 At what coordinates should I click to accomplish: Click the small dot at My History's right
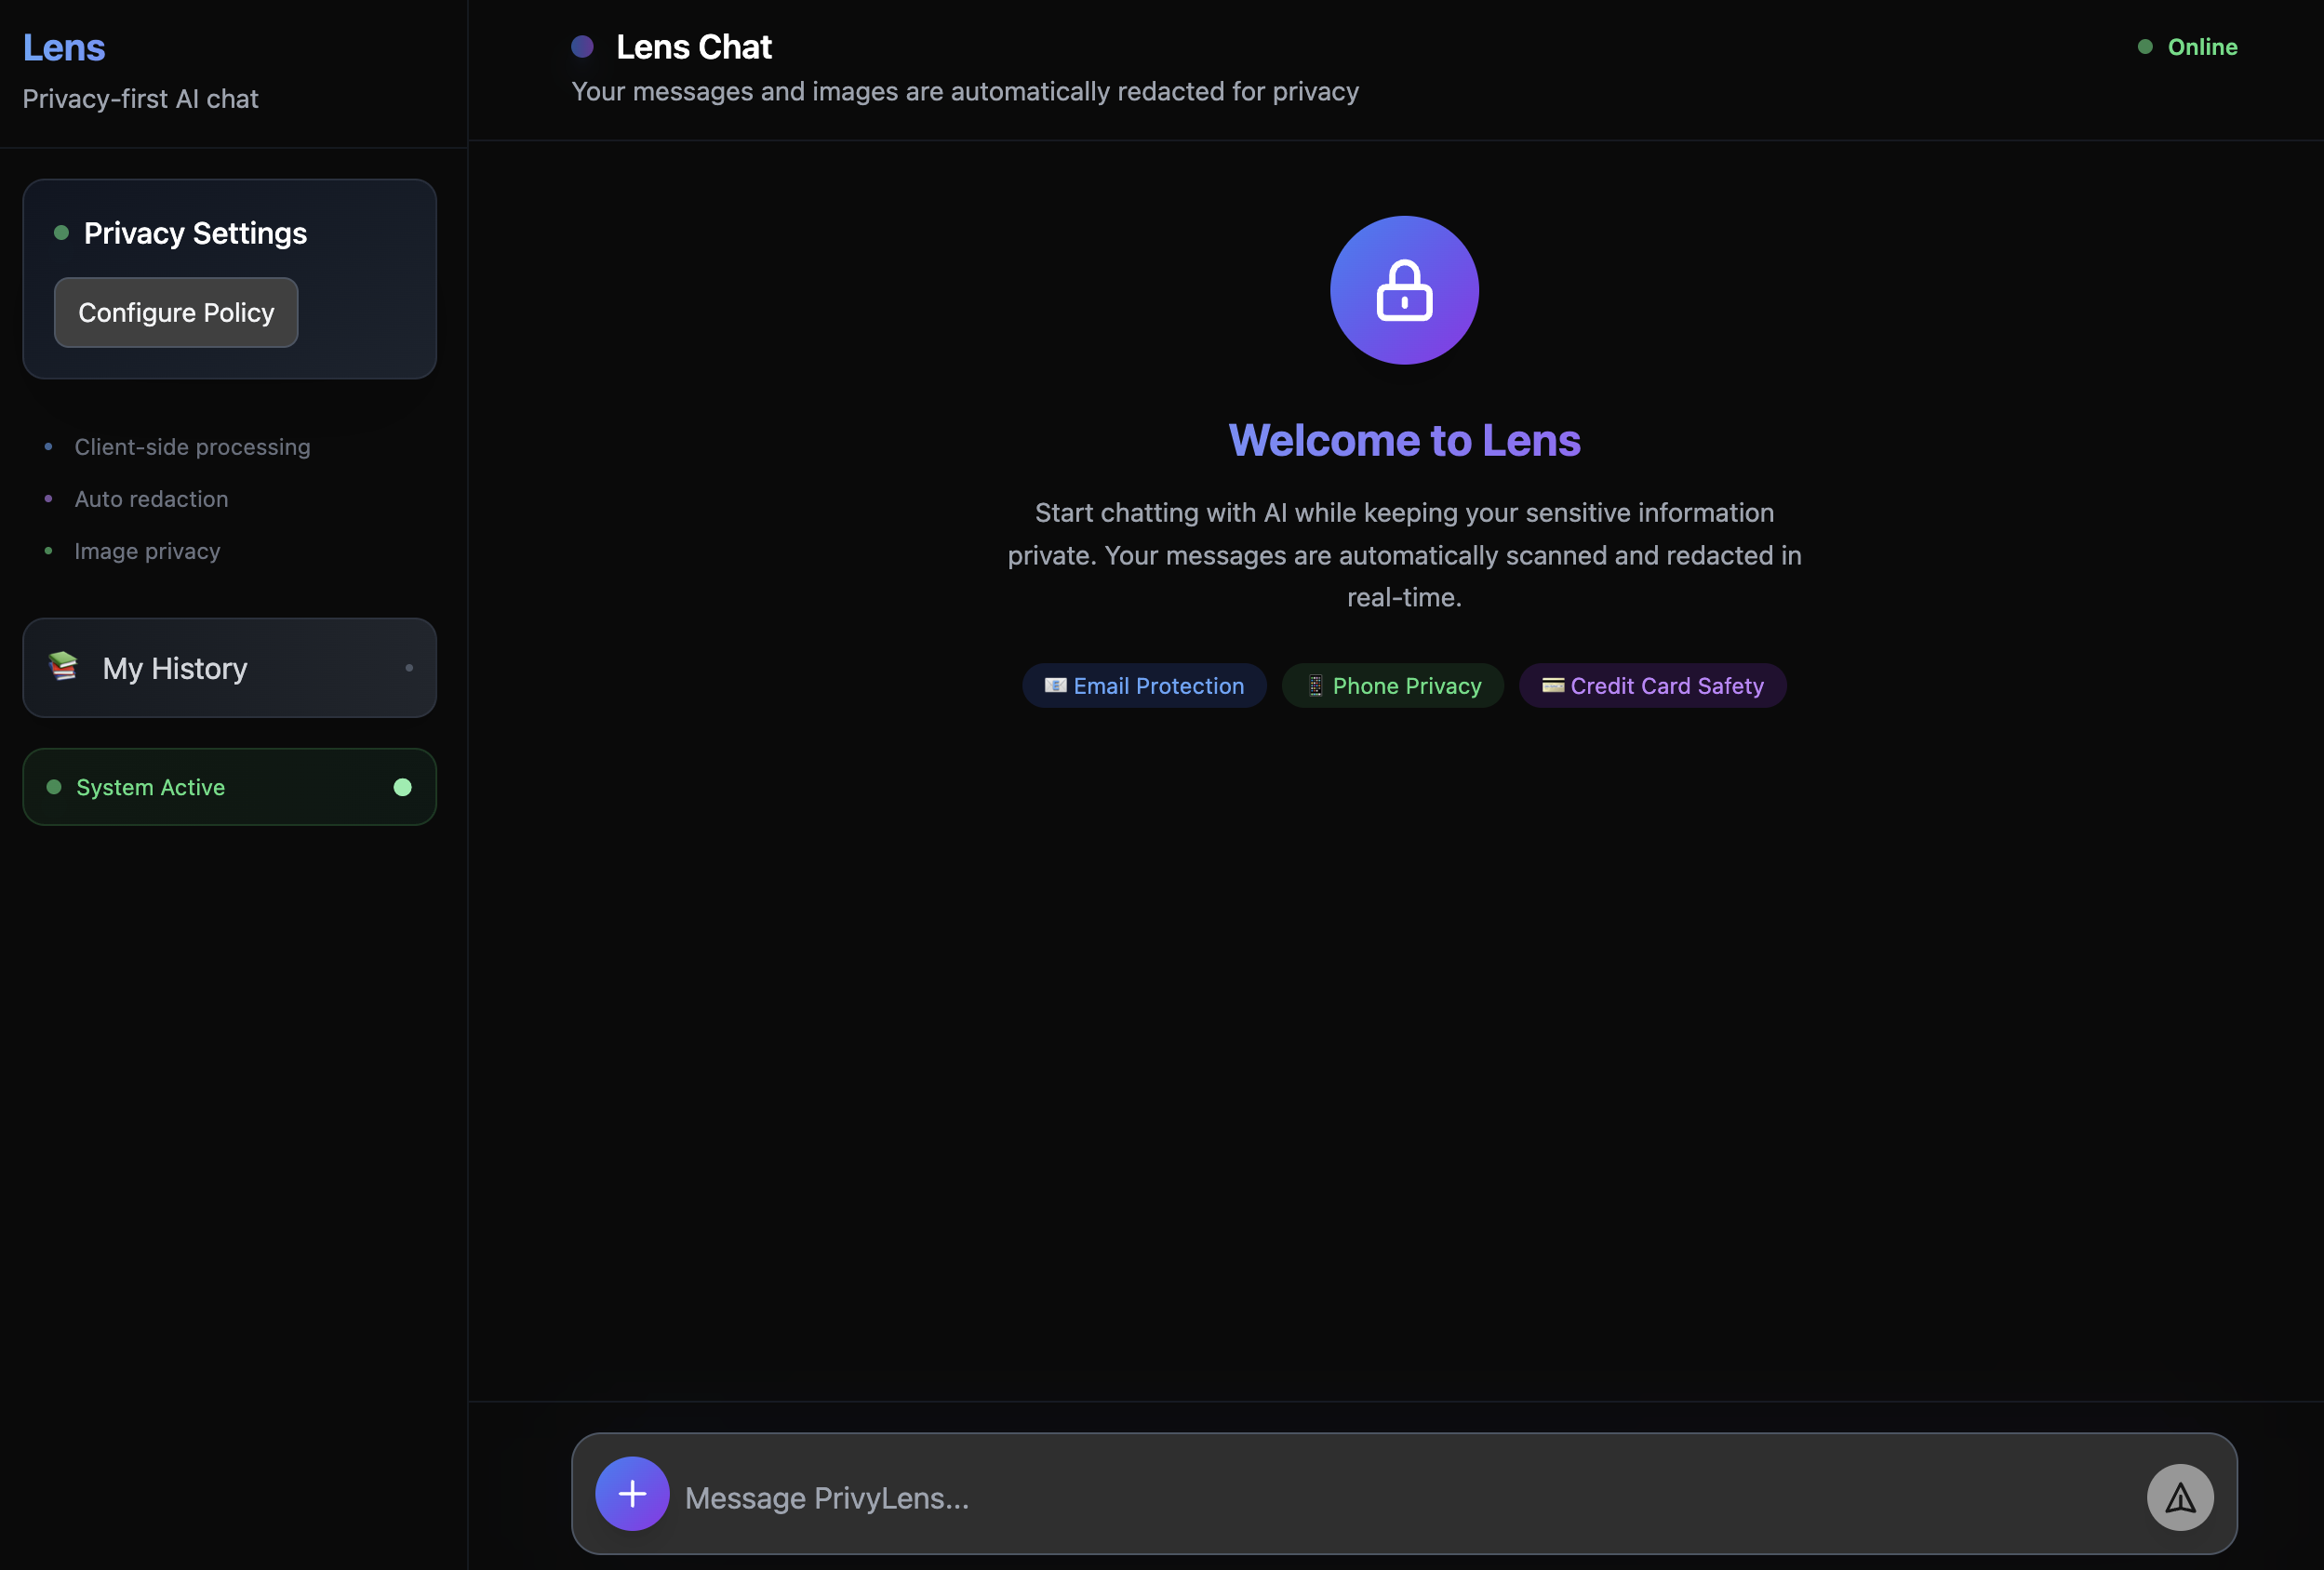409,668
